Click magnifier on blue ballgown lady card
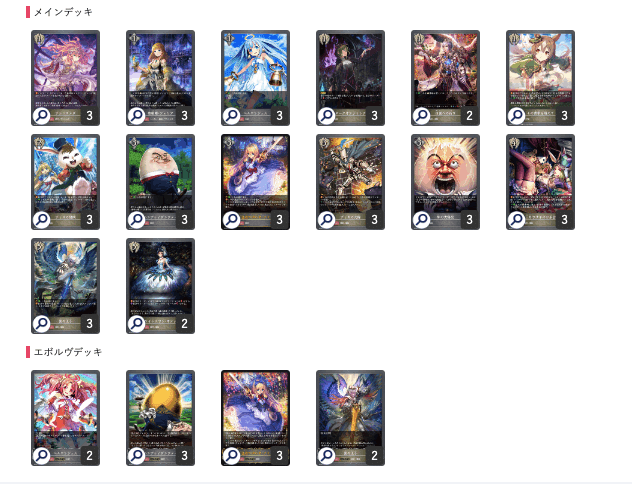Viewport: 632px width, 484px height. pyautogui.click(x=137, y=324)
